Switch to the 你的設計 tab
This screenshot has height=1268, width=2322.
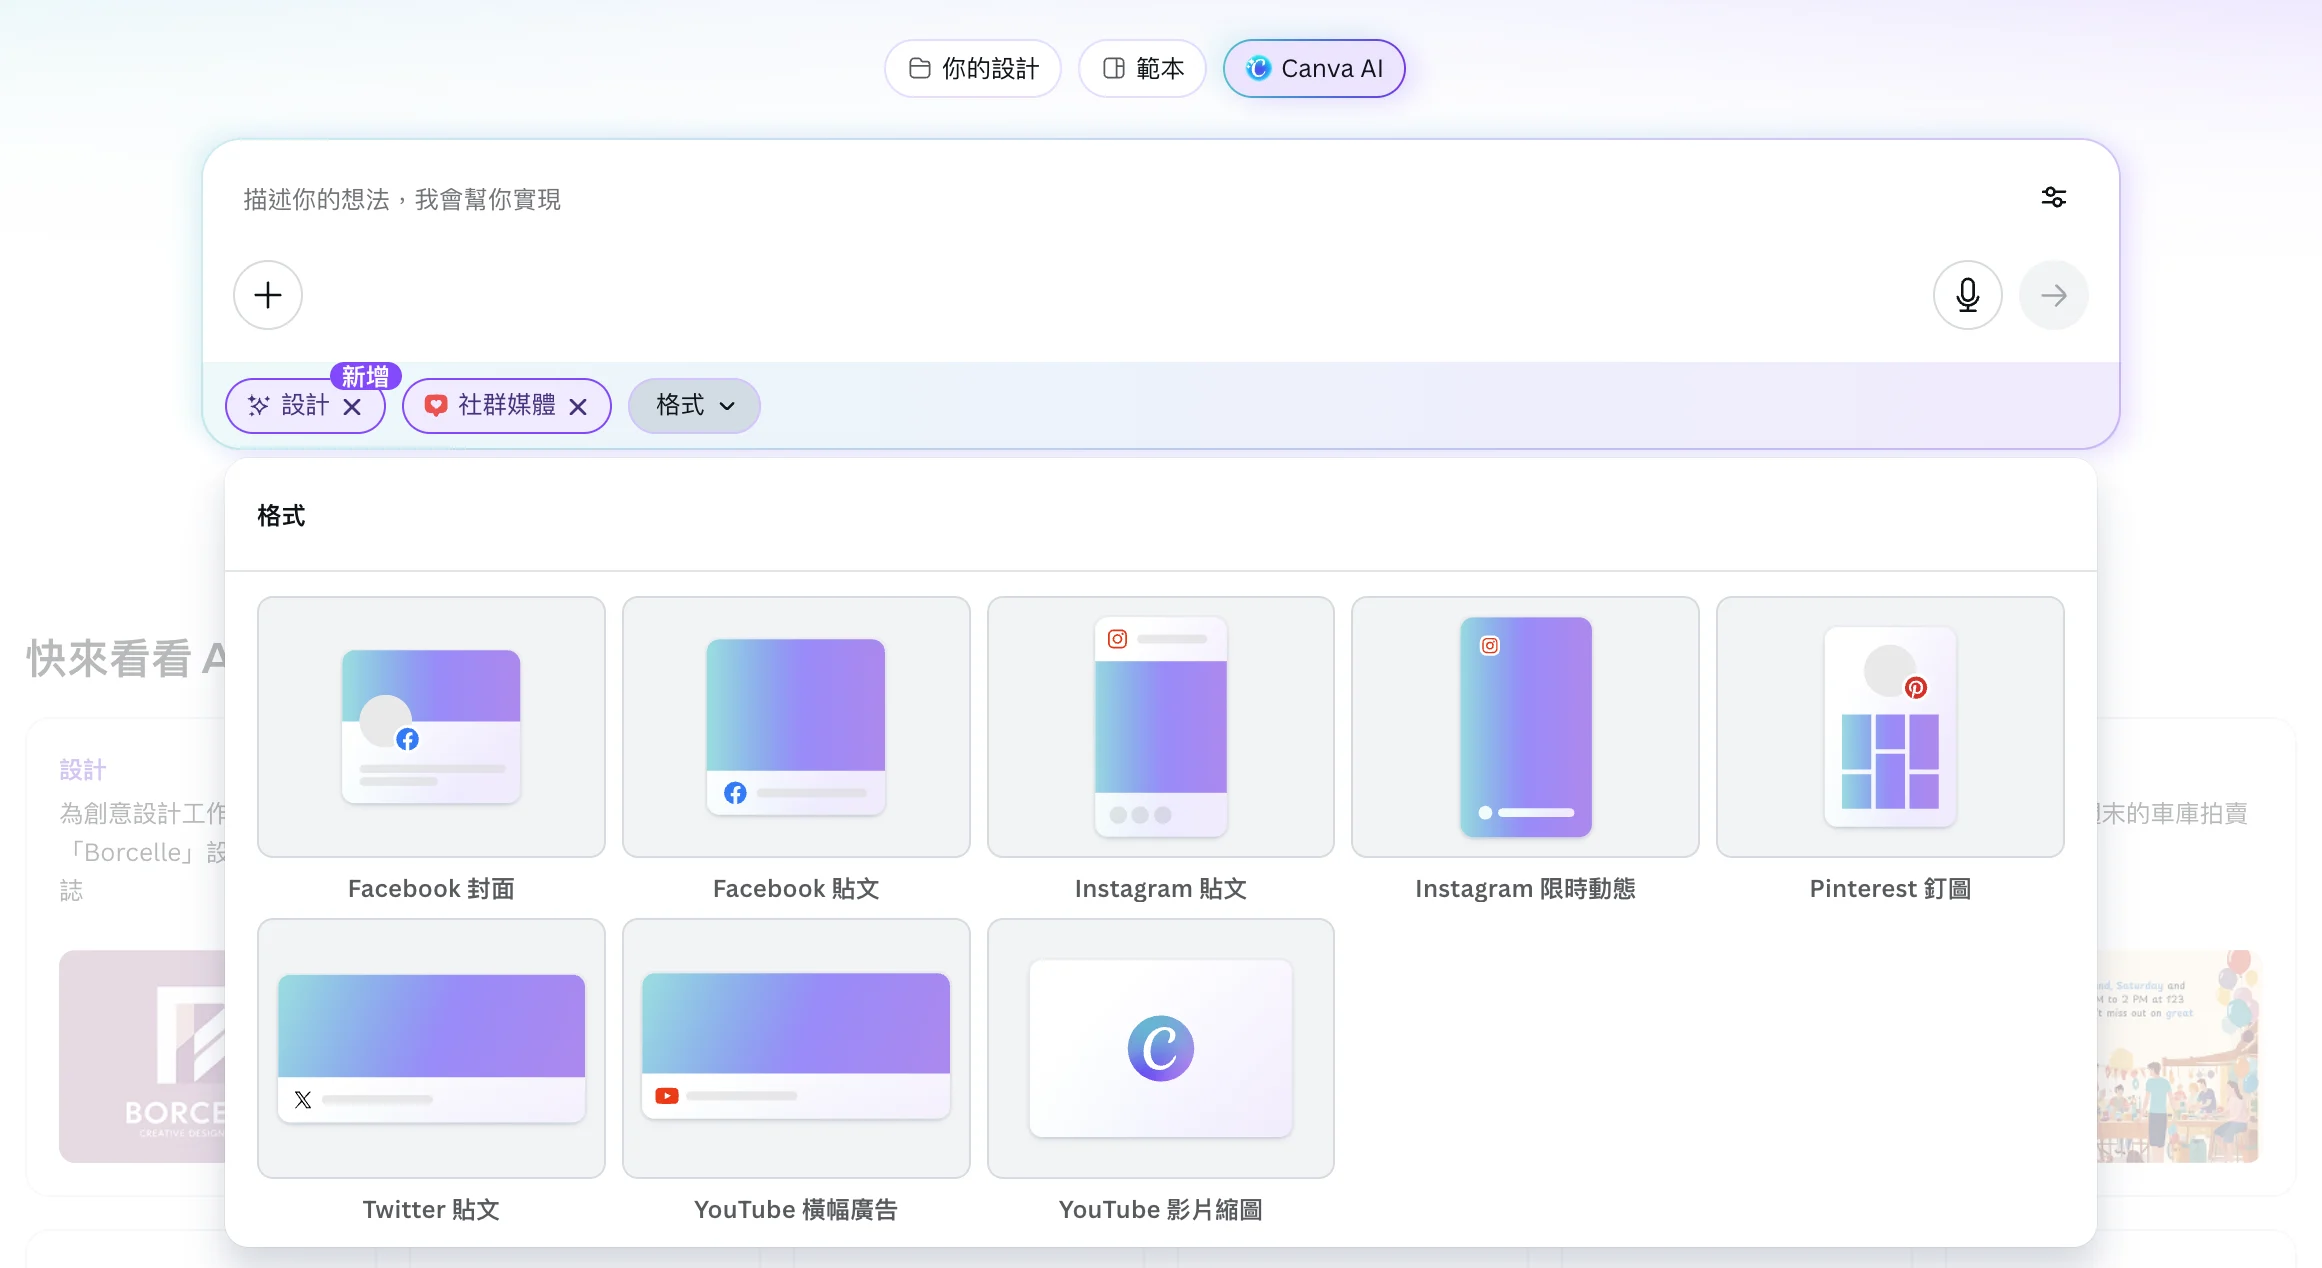tap(973, 68)
